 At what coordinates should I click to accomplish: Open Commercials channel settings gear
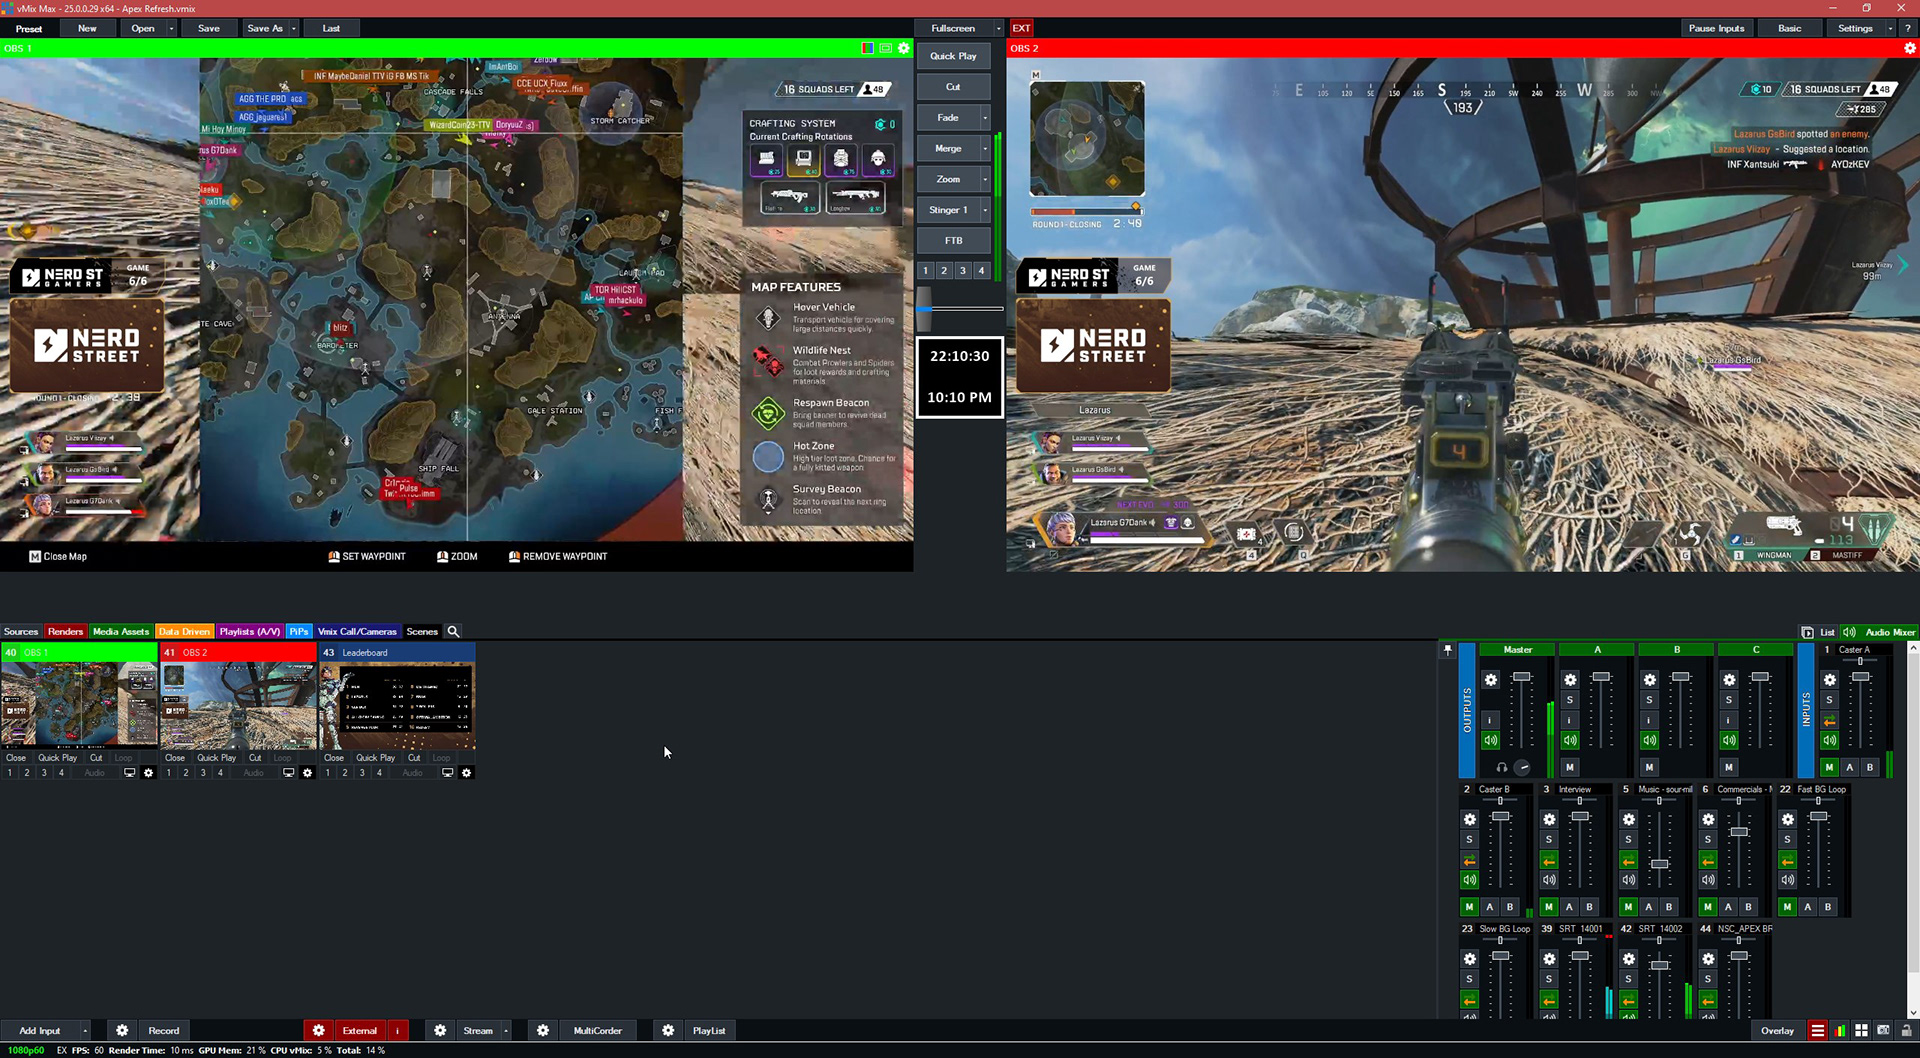tap(1708, 819)
